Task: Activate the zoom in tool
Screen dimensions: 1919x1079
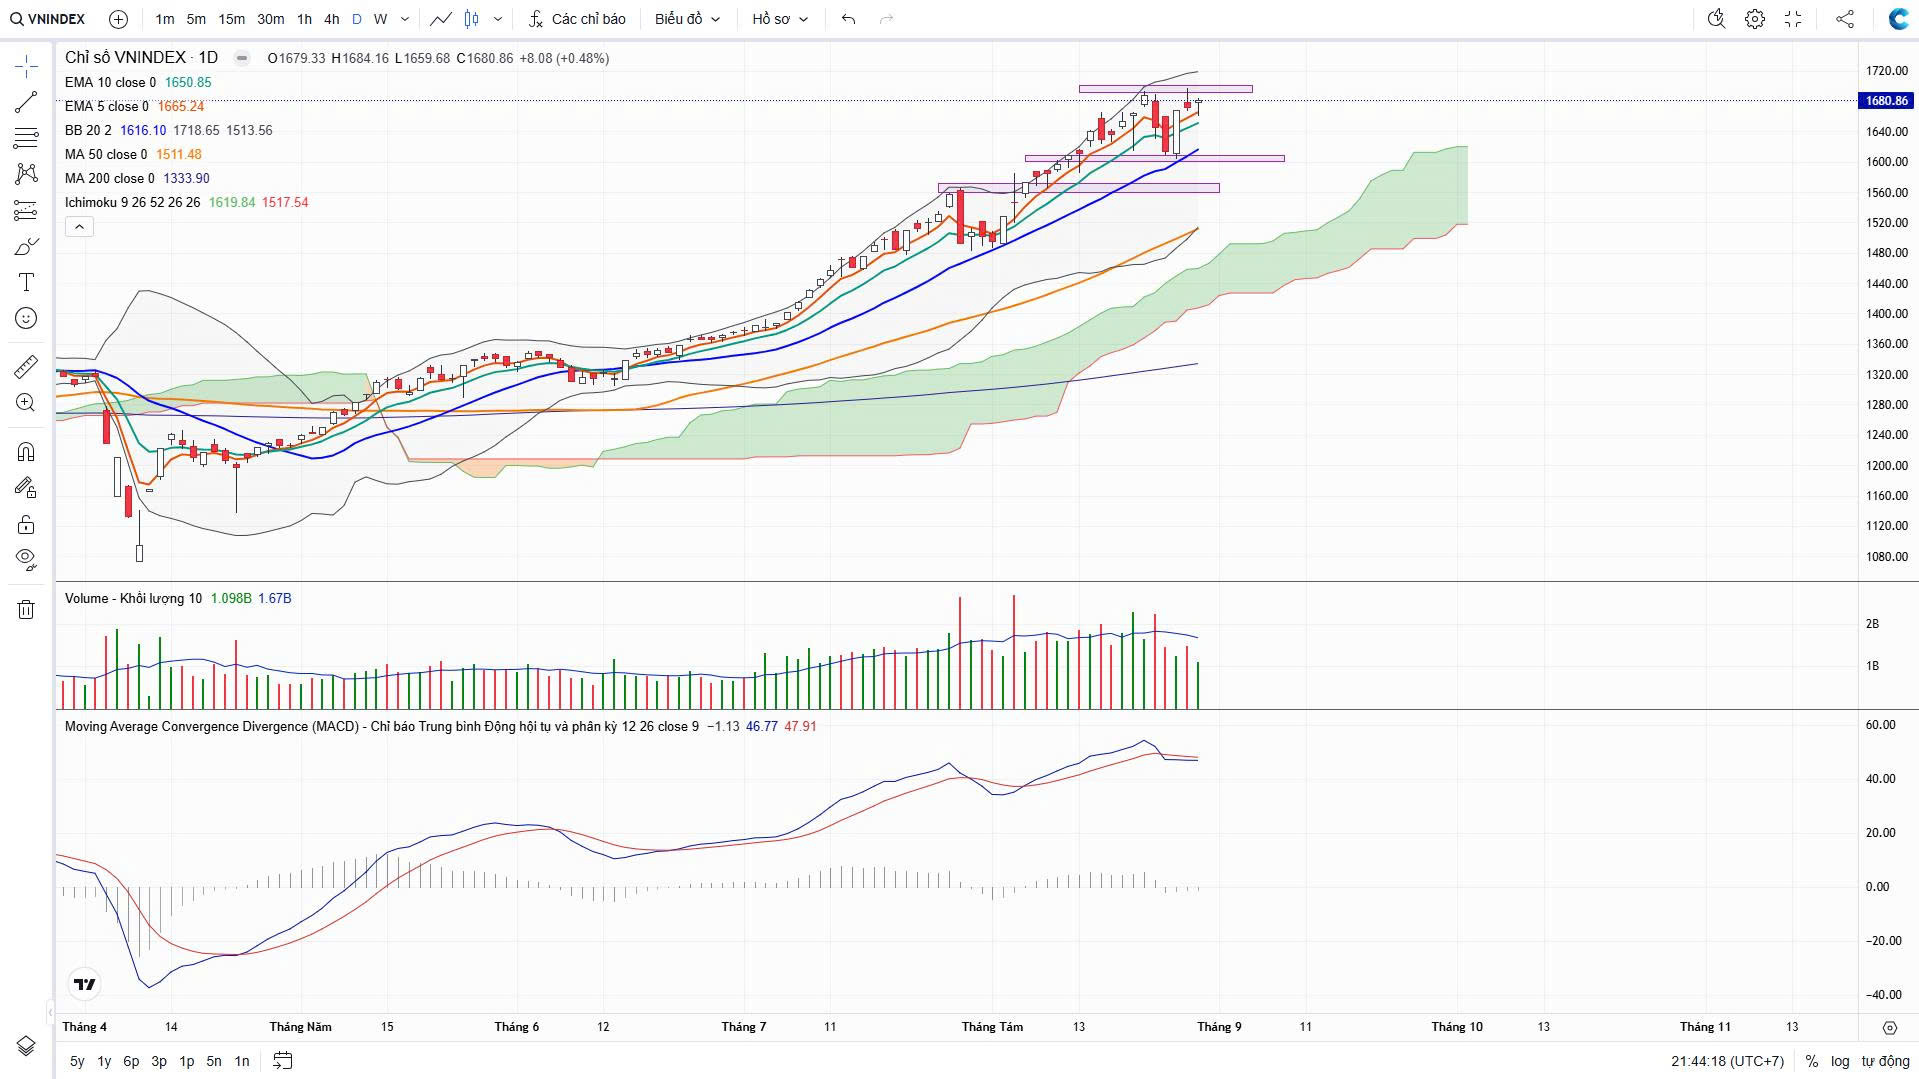Action: tap(26, 403)
